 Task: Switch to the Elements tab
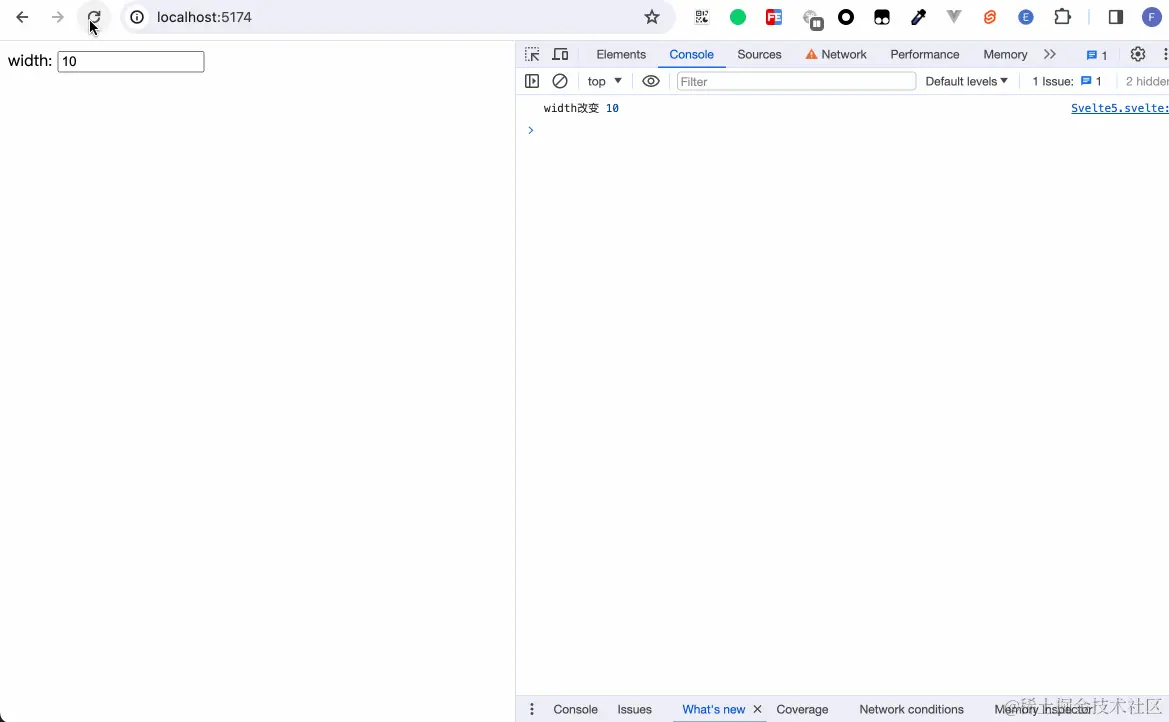(x=621, y=54)
